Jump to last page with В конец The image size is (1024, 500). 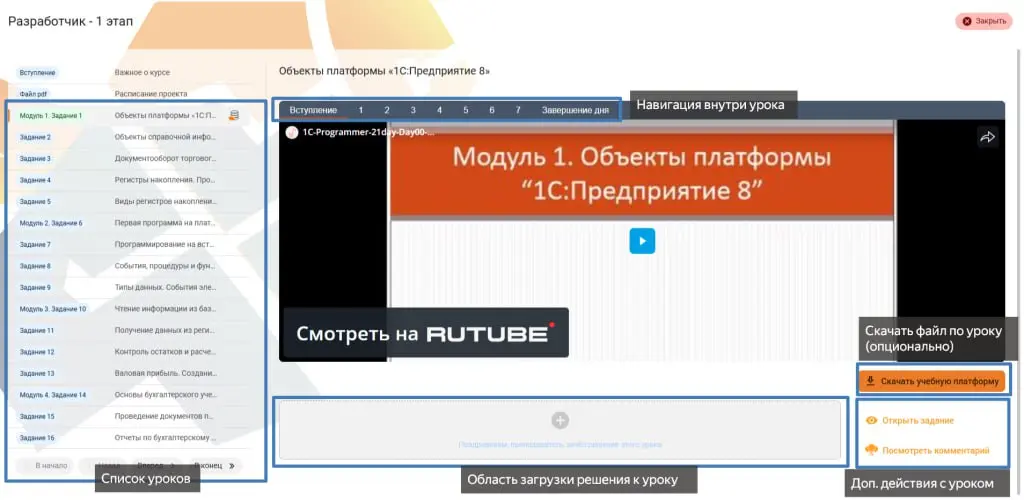click(215, 465)
